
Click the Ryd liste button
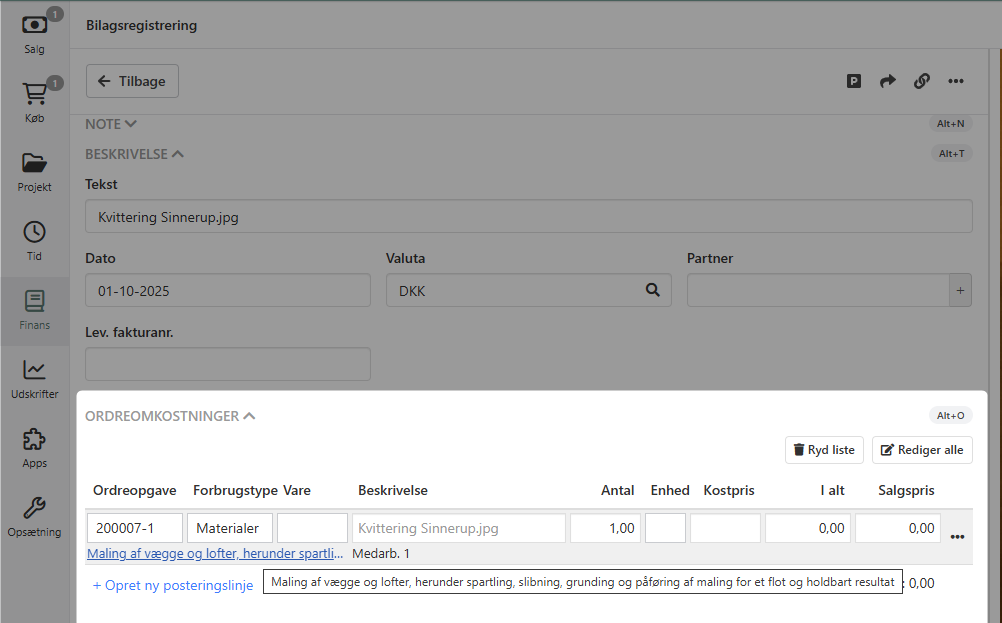[824, 450]
